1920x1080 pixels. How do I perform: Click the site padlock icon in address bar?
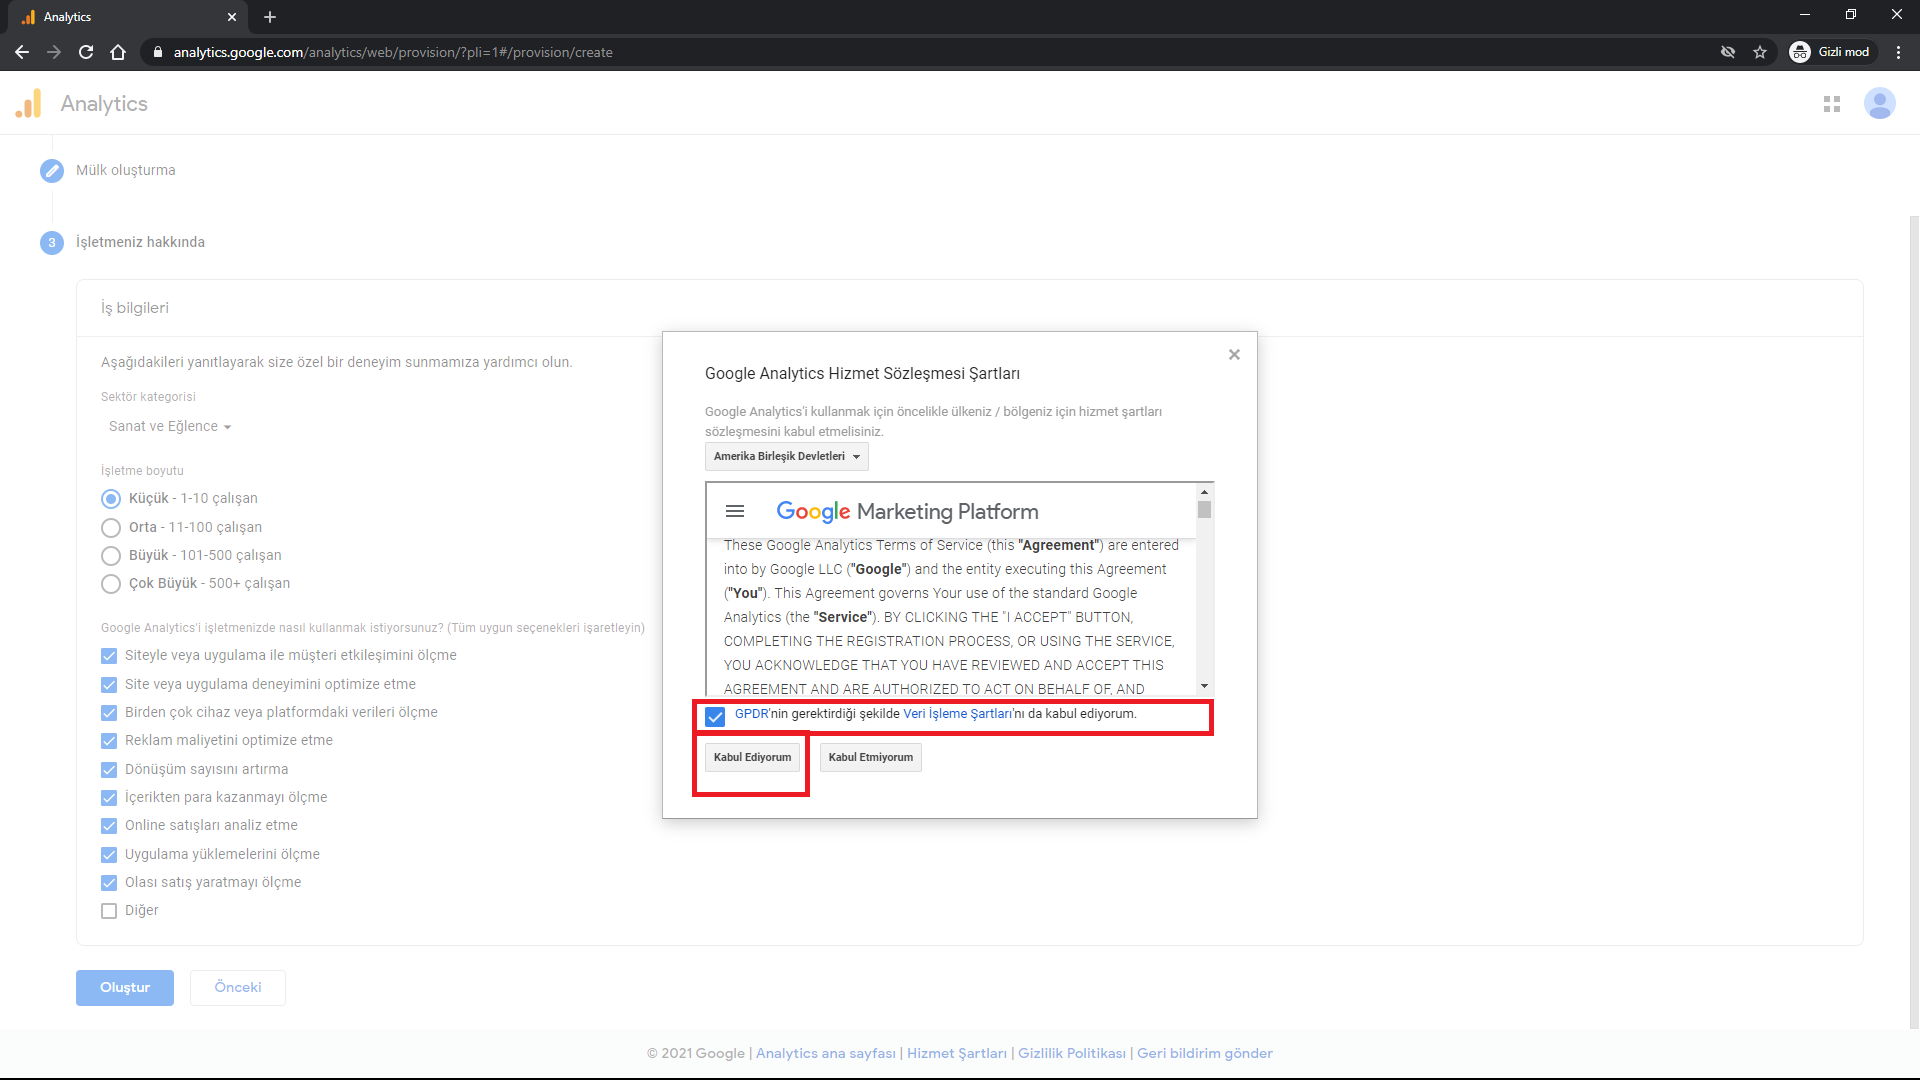coord(158,52)
